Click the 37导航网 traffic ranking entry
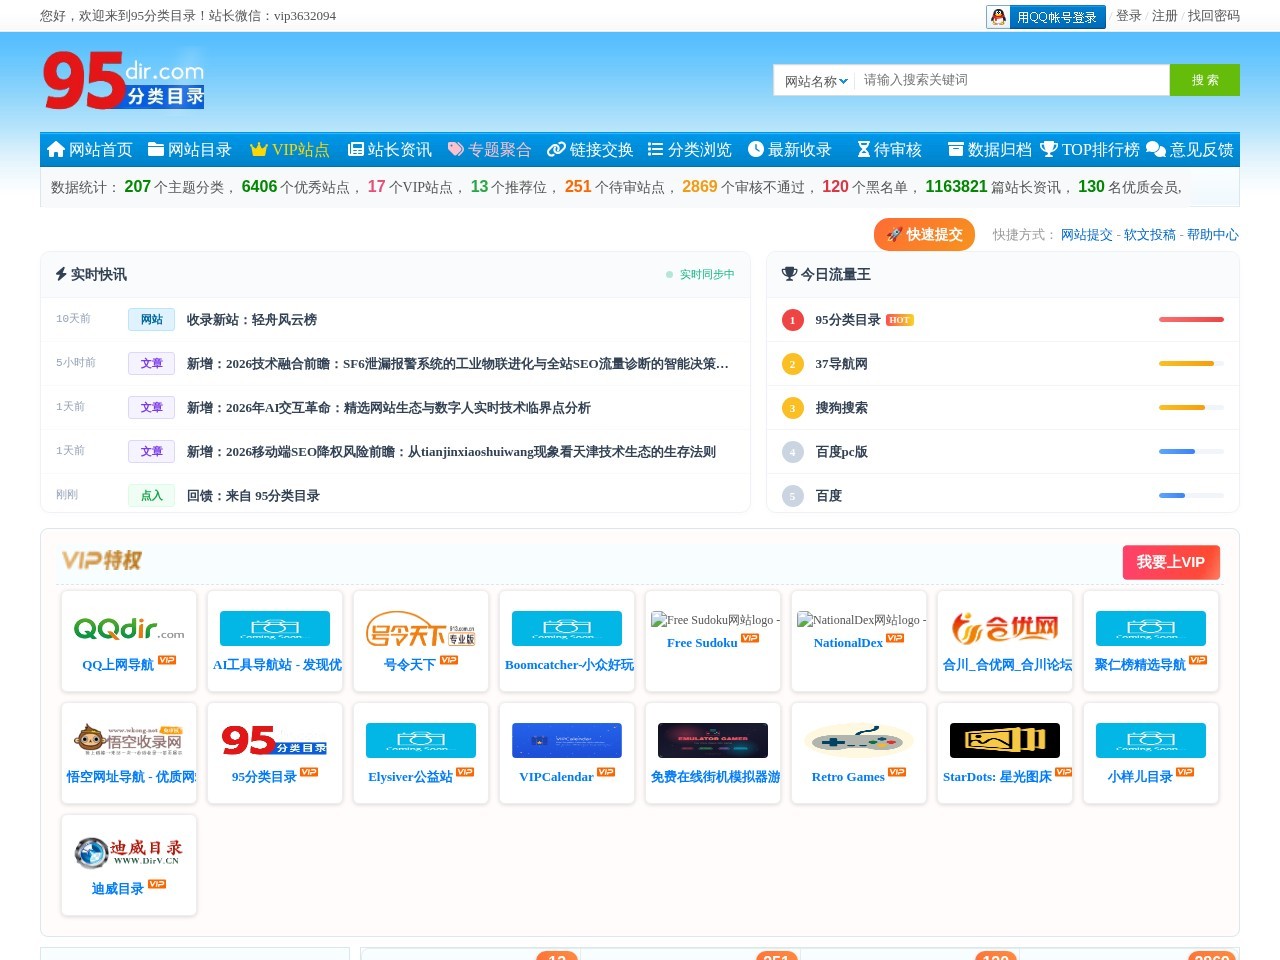The image size is (1280, 960). [841, 364]
